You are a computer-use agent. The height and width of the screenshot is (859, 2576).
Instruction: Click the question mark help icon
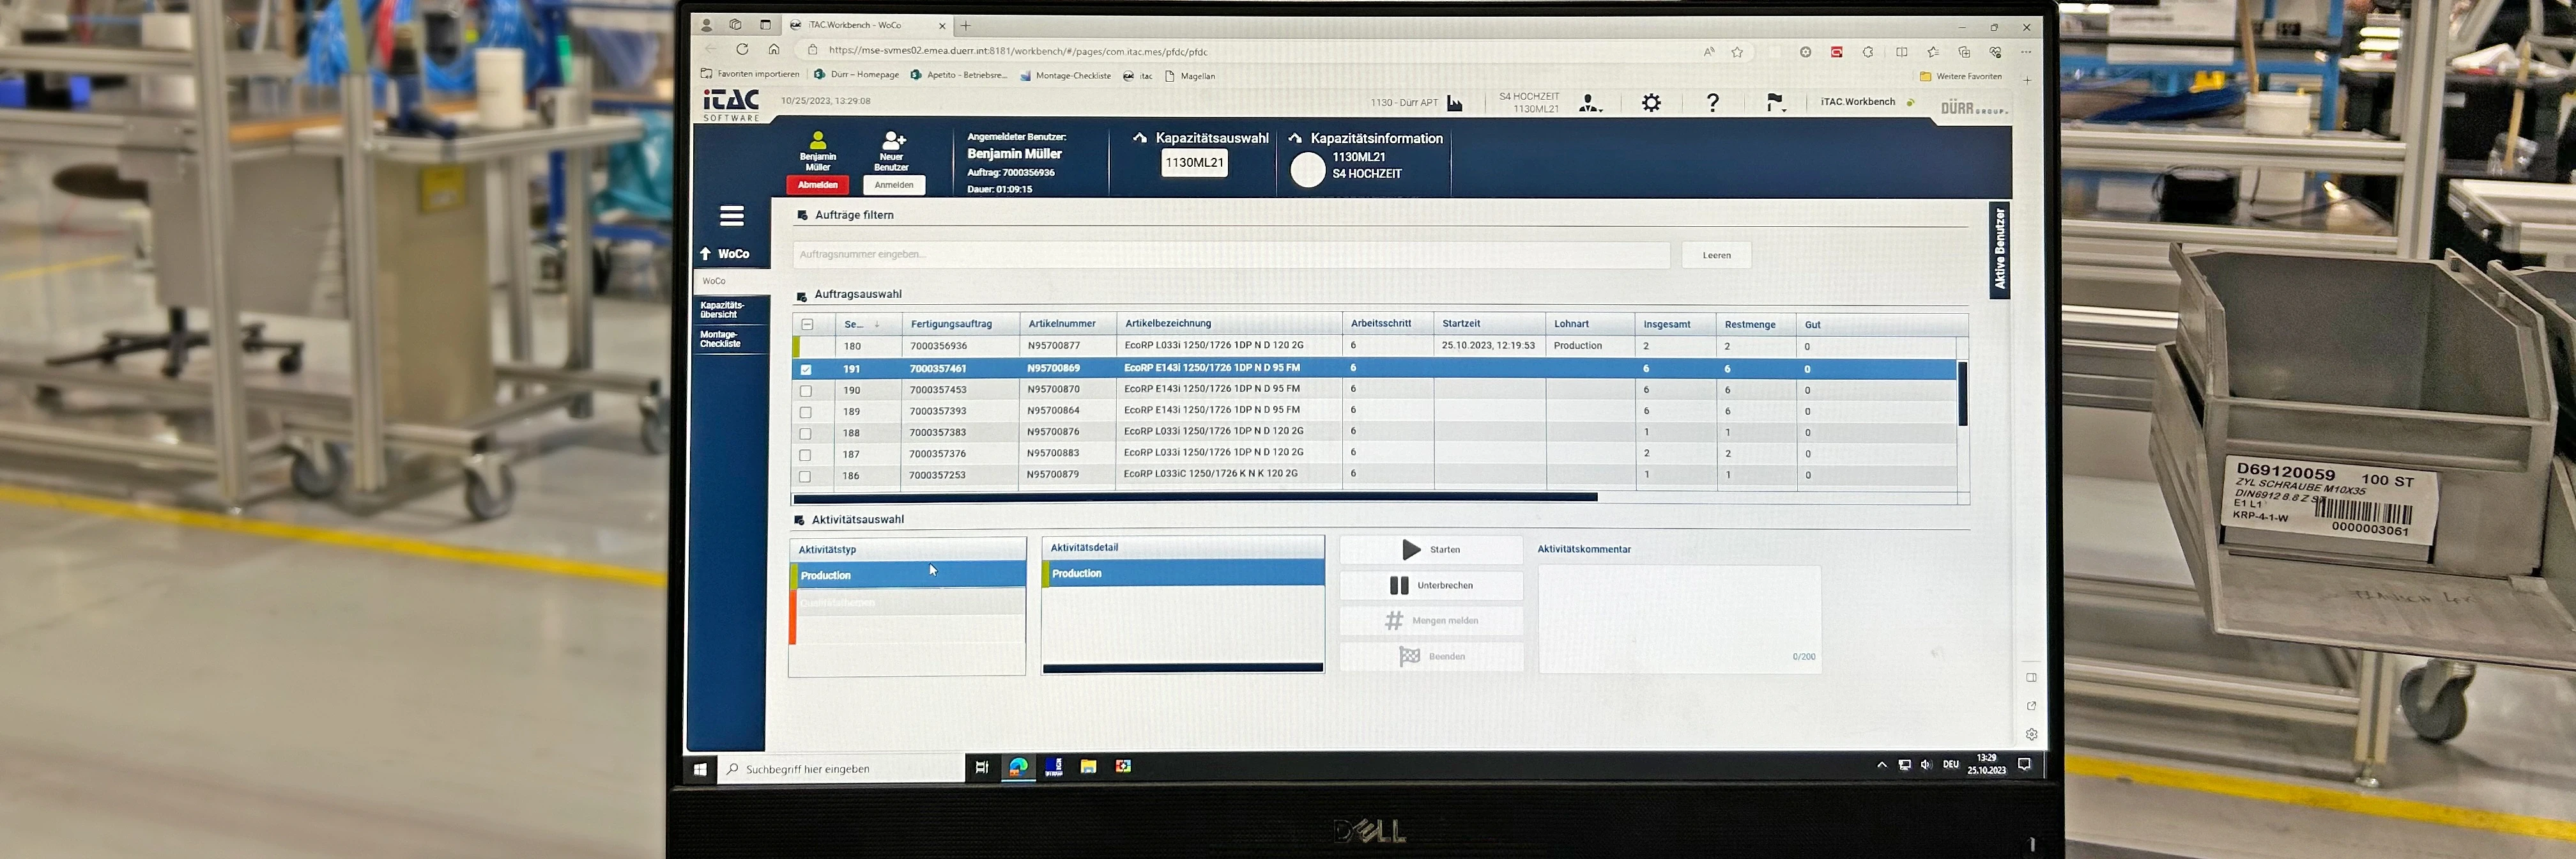1712,103
